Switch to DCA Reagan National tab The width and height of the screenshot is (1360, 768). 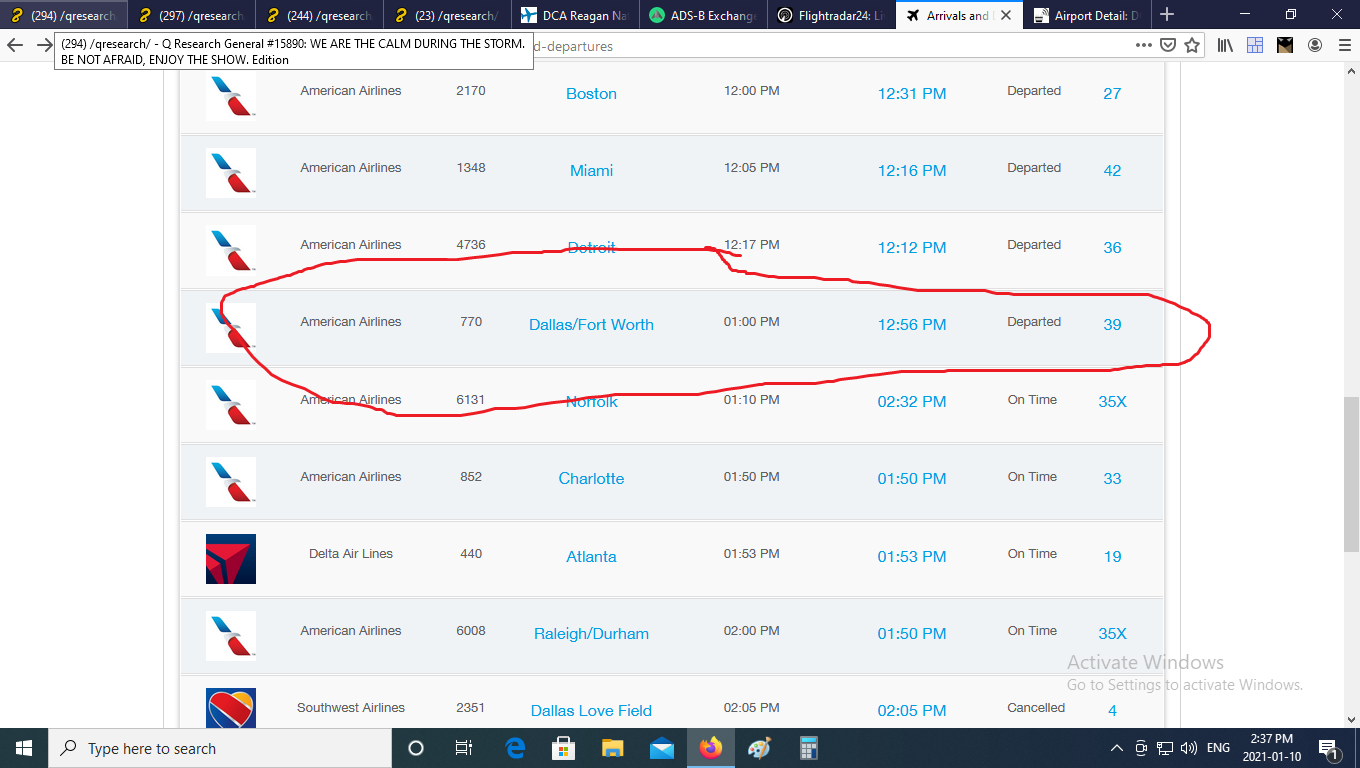coord(576,15)
